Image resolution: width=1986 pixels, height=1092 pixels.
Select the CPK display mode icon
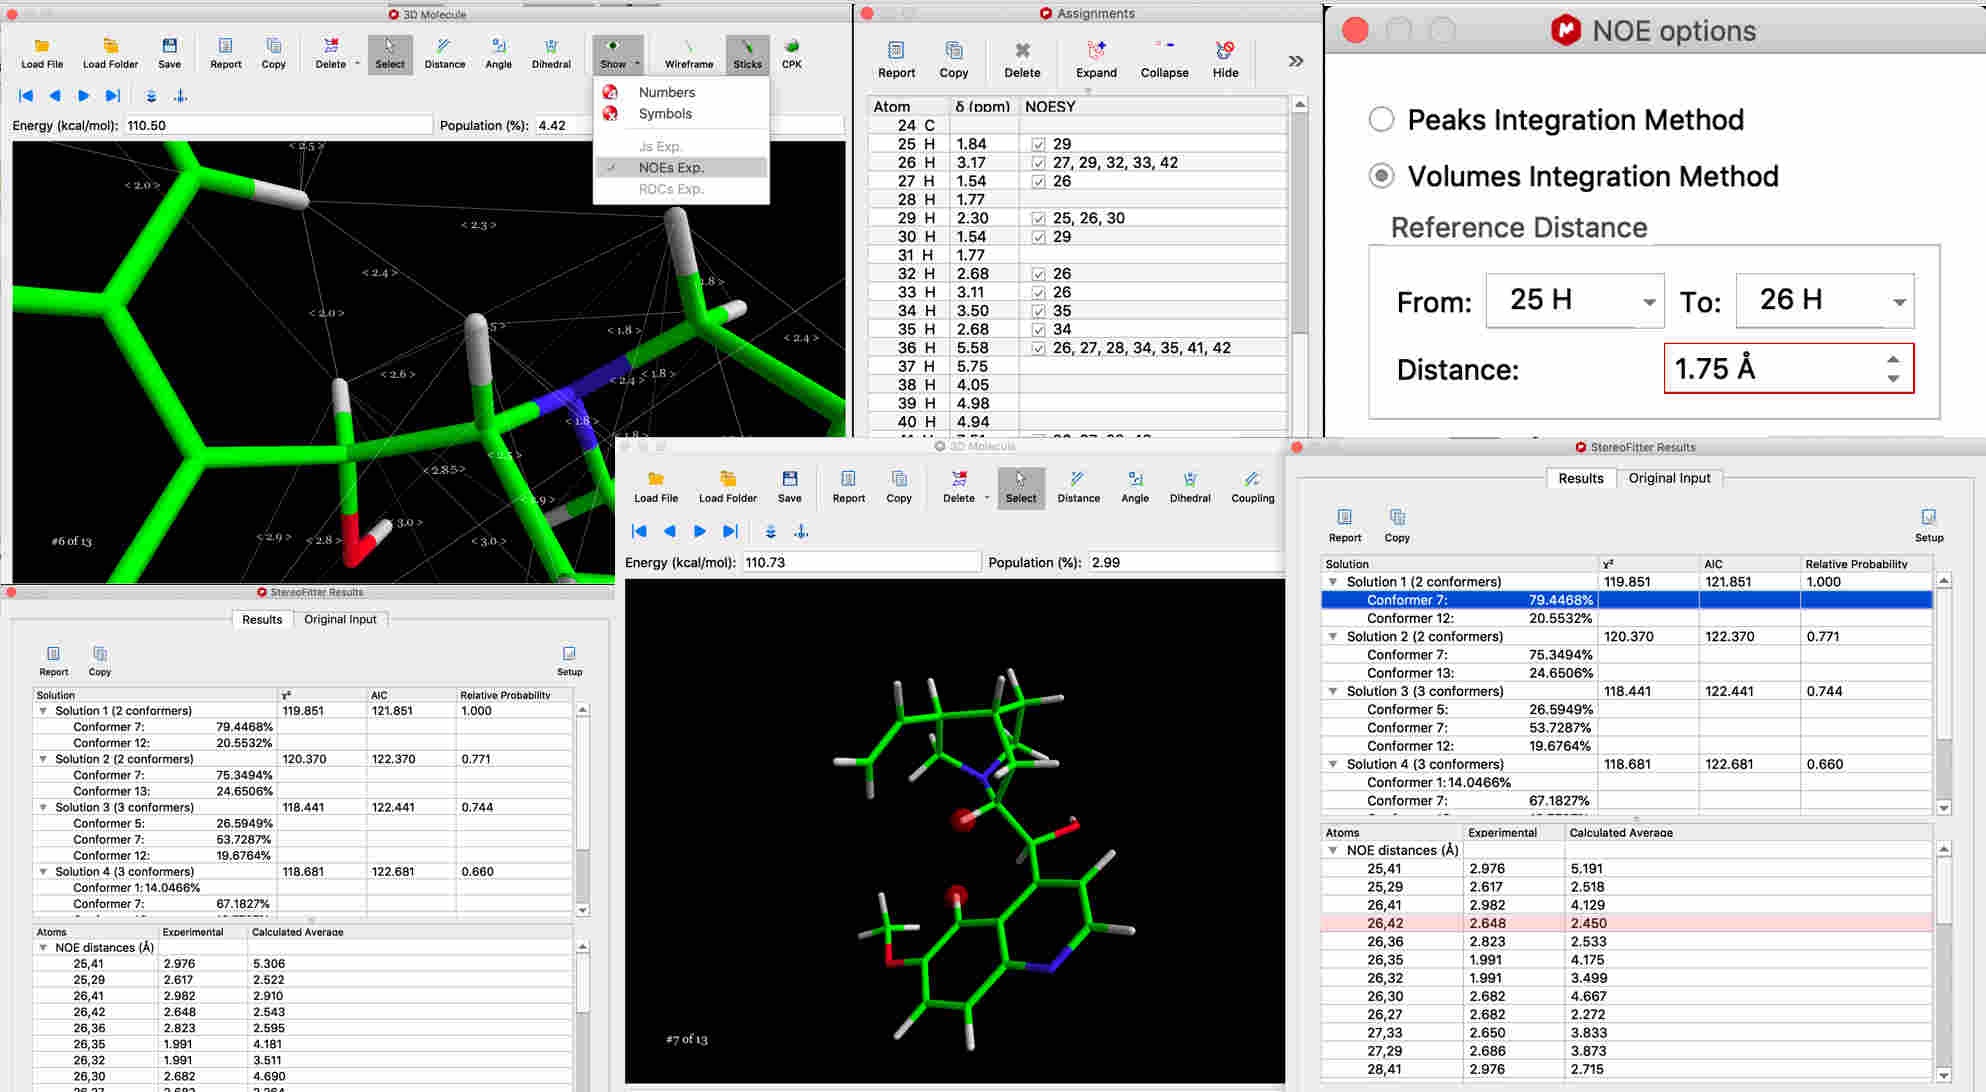(791, 53)
